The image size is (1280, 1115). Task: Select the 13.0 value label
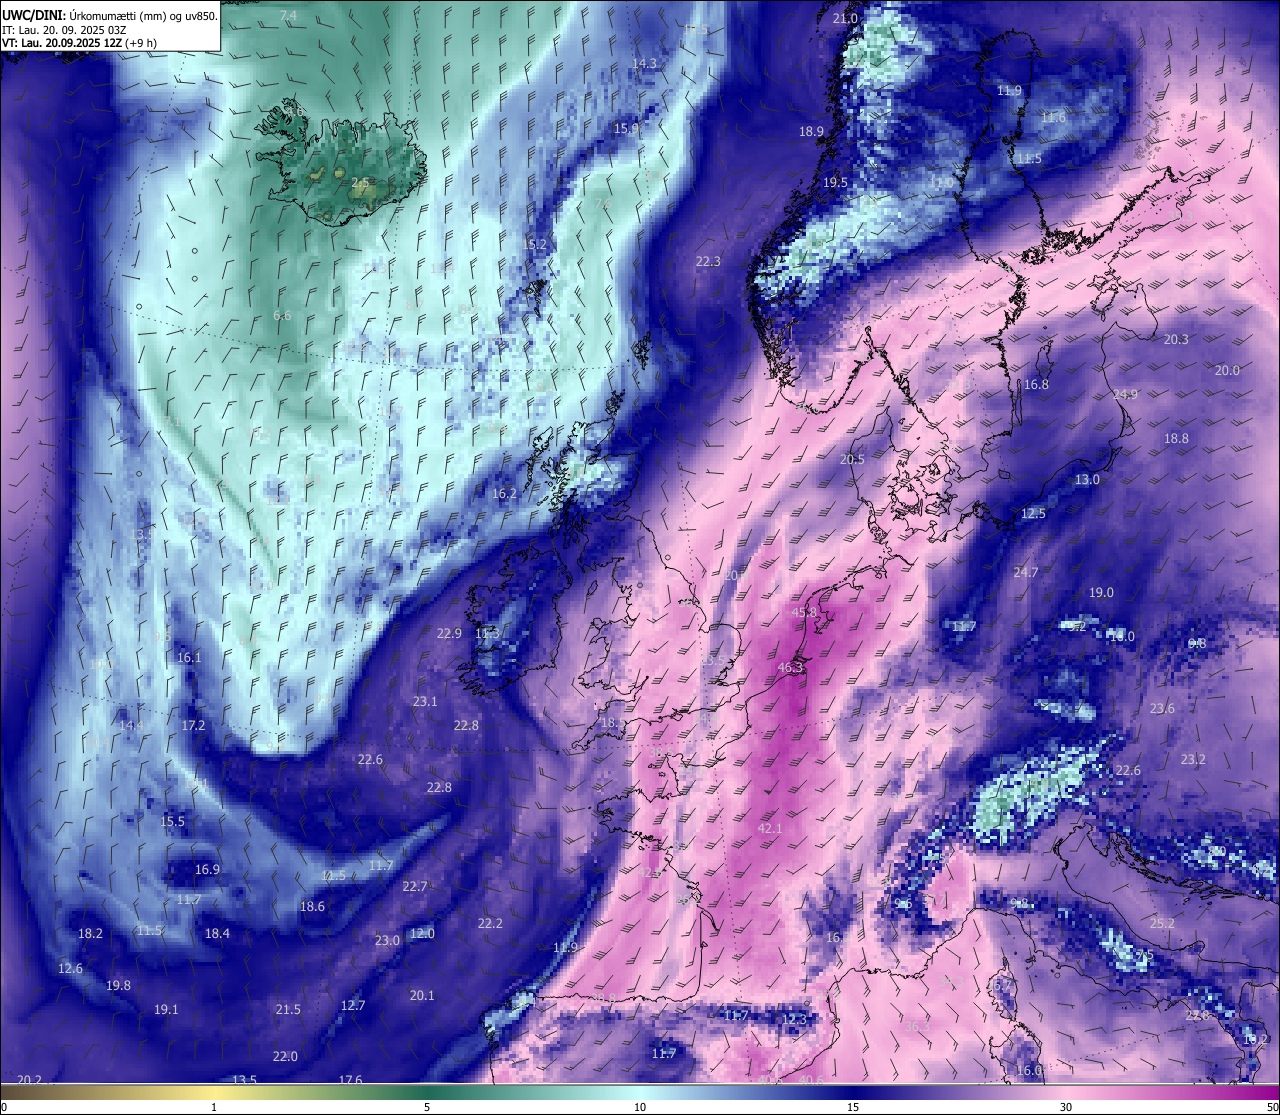tap(1087, 479)
